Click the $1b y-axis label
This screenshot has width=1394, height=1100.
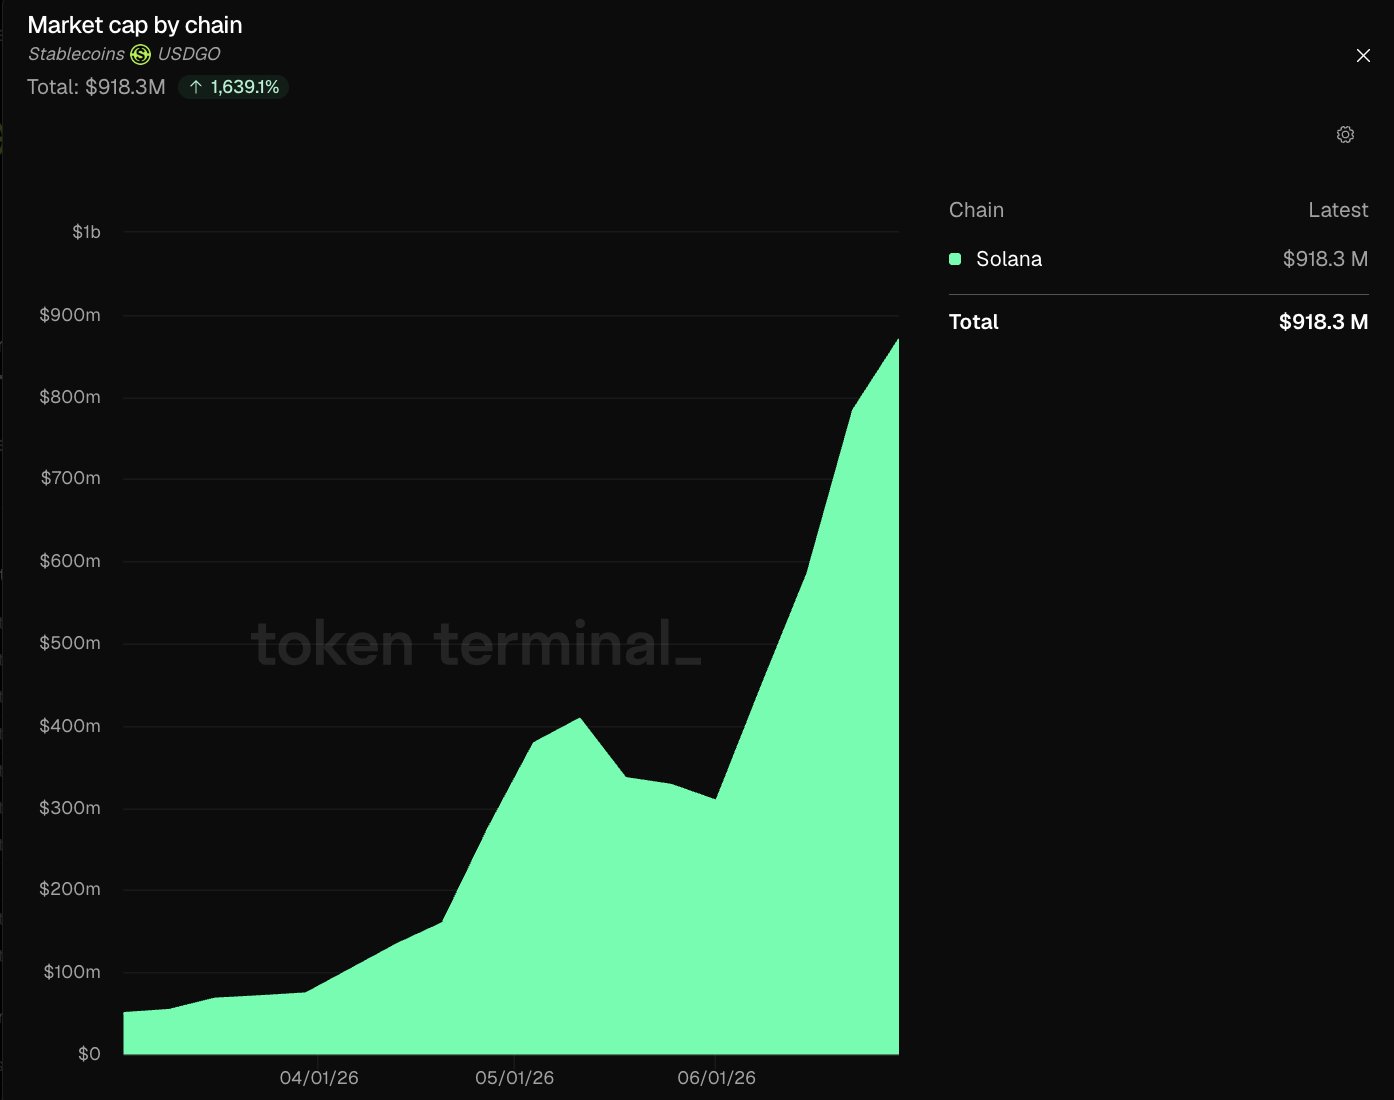point(86,232)
